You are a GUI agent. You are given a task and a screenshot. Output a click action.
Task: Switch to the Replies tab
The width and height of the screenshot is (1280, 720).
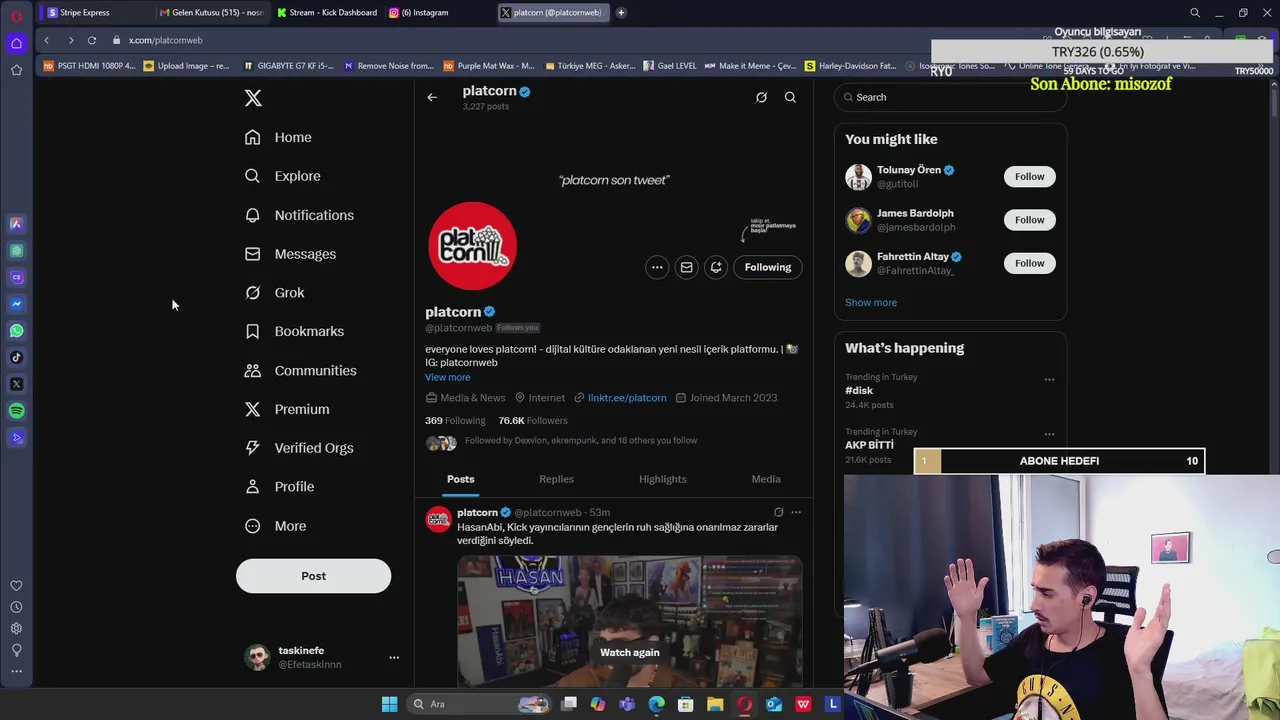pos(556,479)
